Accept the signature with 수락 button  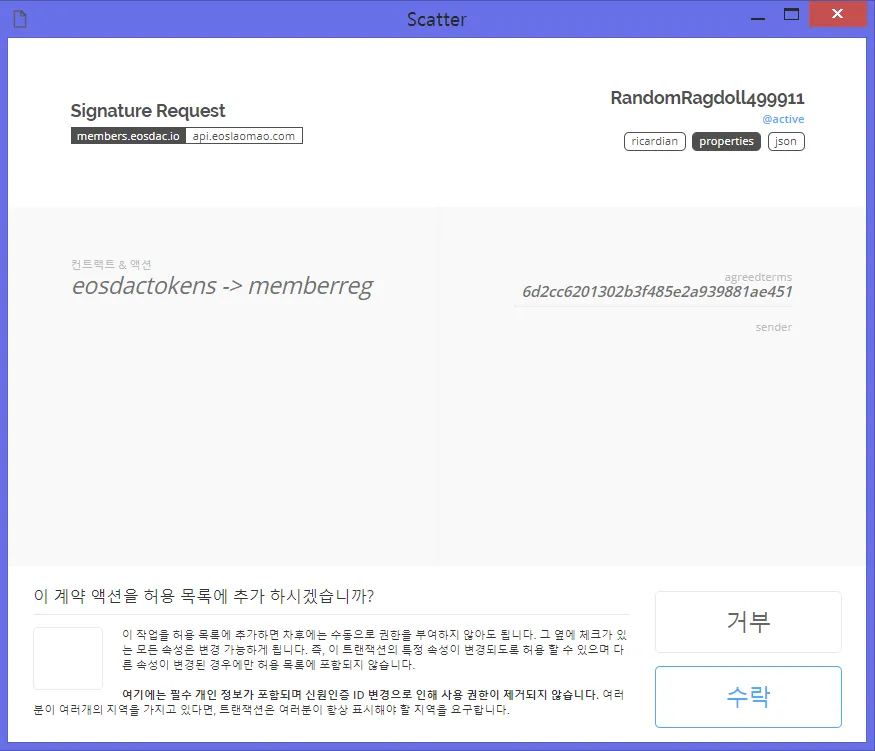tap(748, 696)
